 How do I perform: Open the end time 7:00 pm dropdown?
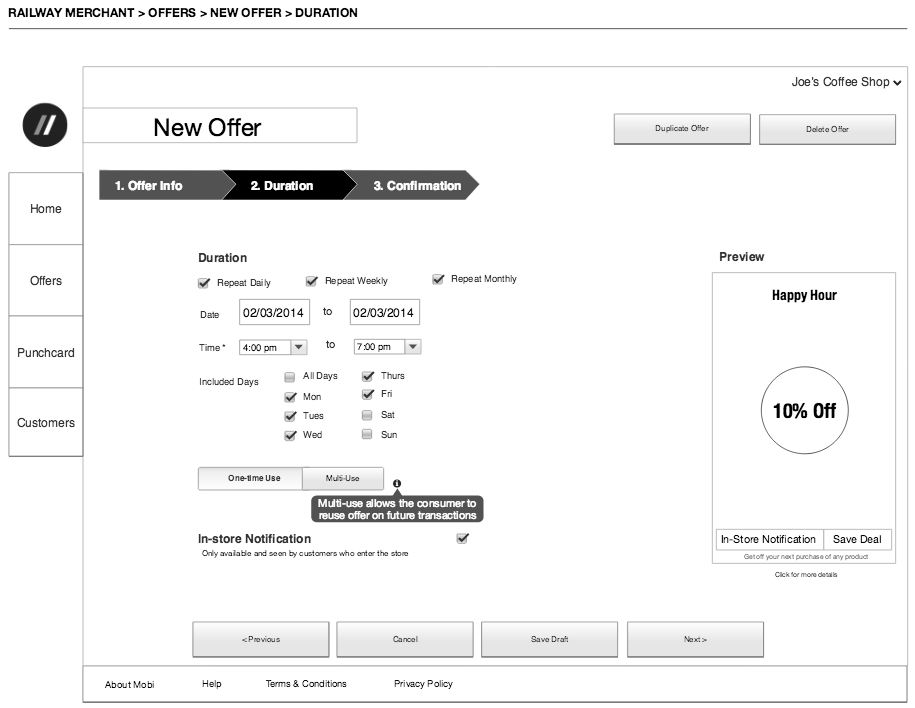click(412, 347)
